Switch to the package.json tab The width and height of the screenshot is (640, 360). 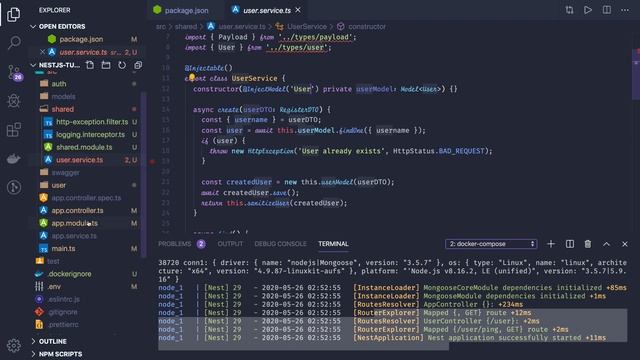pos(187,10)
